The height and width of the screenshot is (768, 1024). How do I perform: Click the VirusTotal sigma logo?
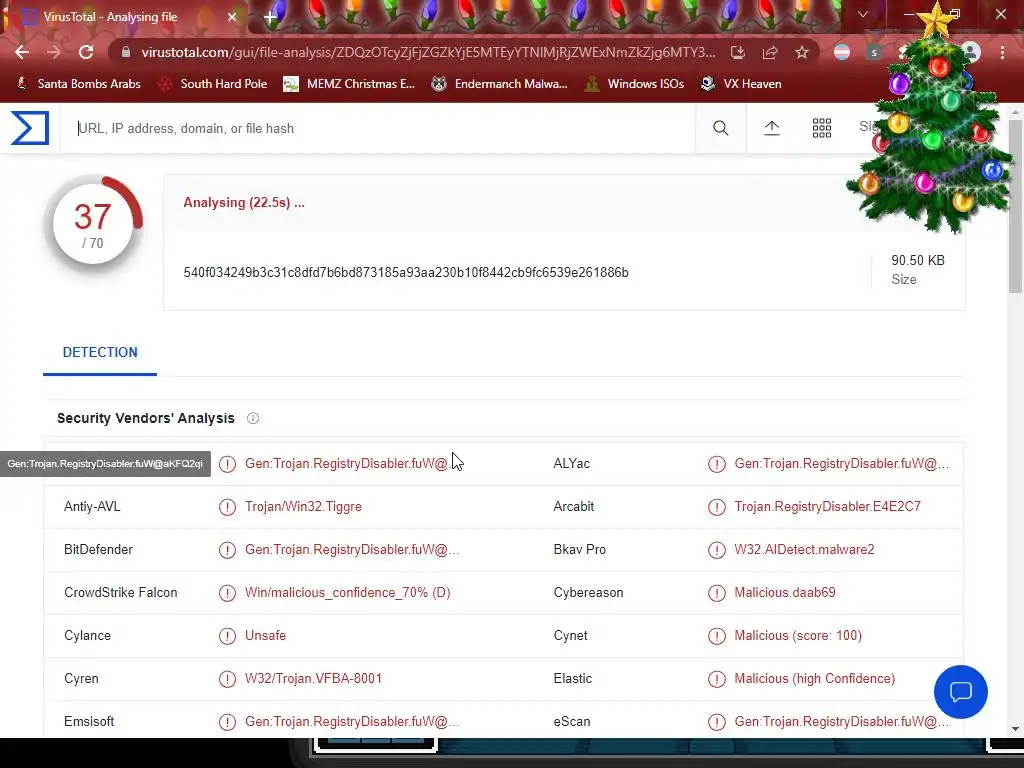pos(30,128)
